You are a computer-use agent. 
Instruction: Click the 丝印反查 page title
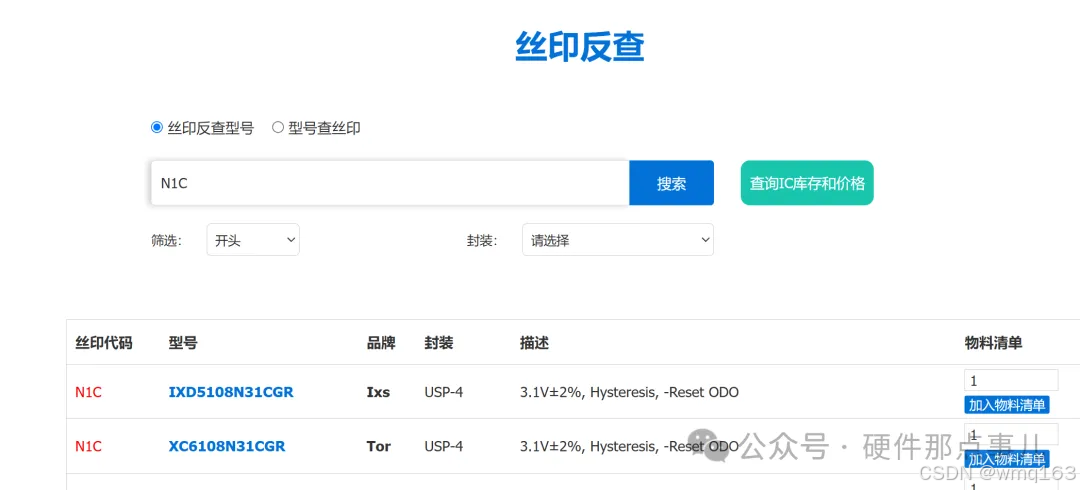pos(580,48)
